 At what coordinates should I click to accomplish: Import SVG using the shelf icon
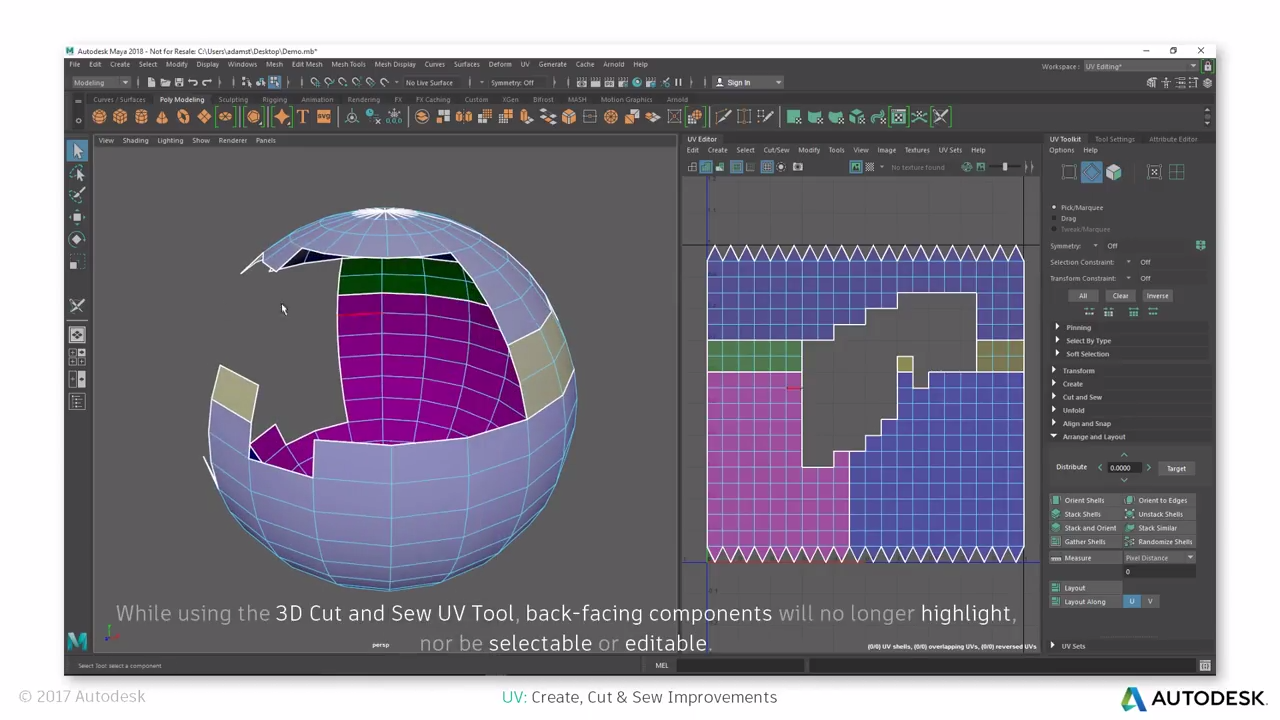tap(324, 117)
